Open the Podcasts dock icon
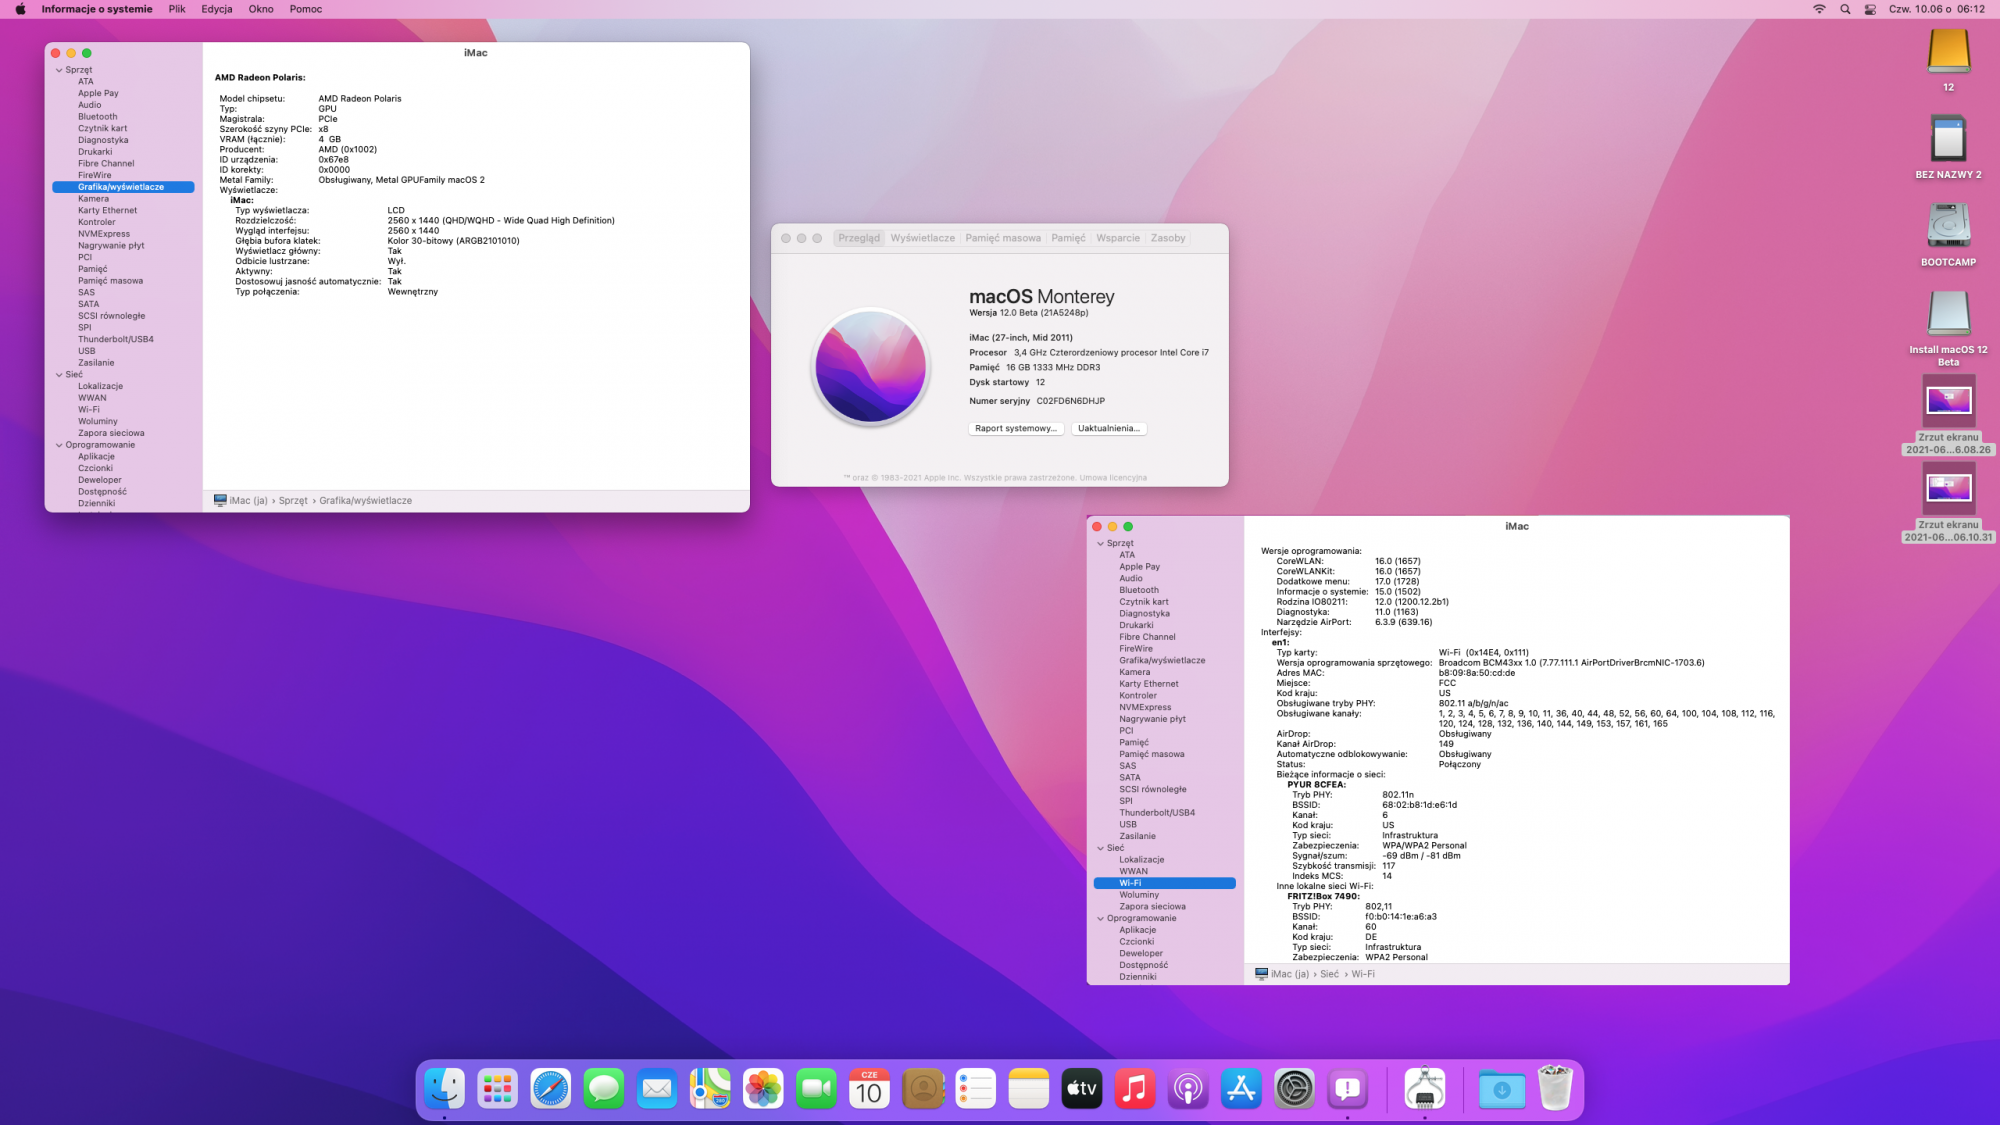 [x=1188, y=1088]
